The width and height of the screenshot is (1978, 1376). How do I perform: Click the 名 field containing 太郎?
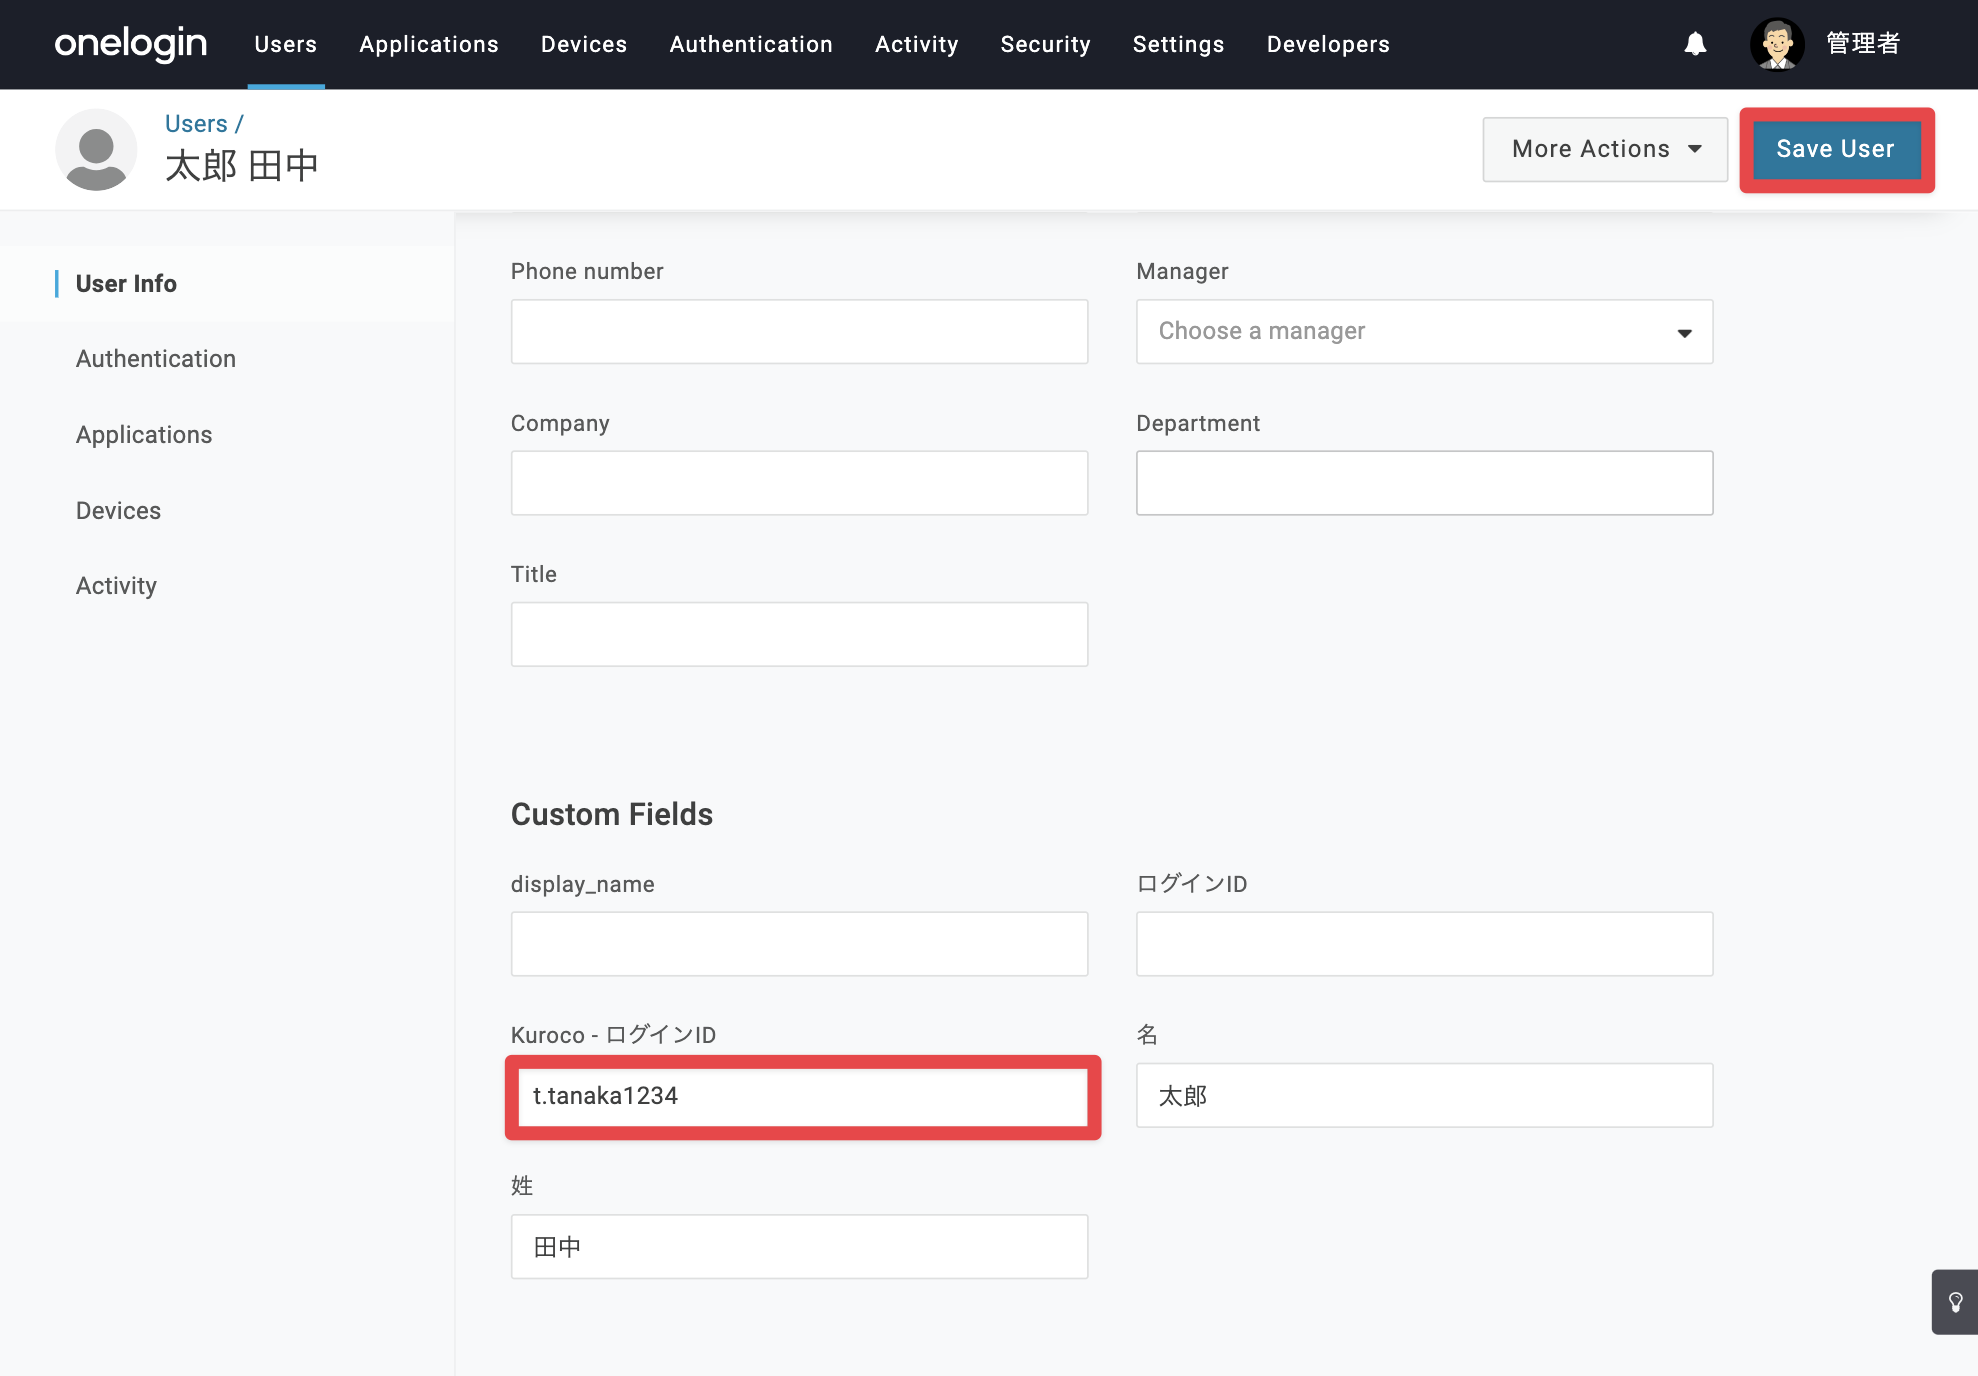click(x=1424, y=1095)
